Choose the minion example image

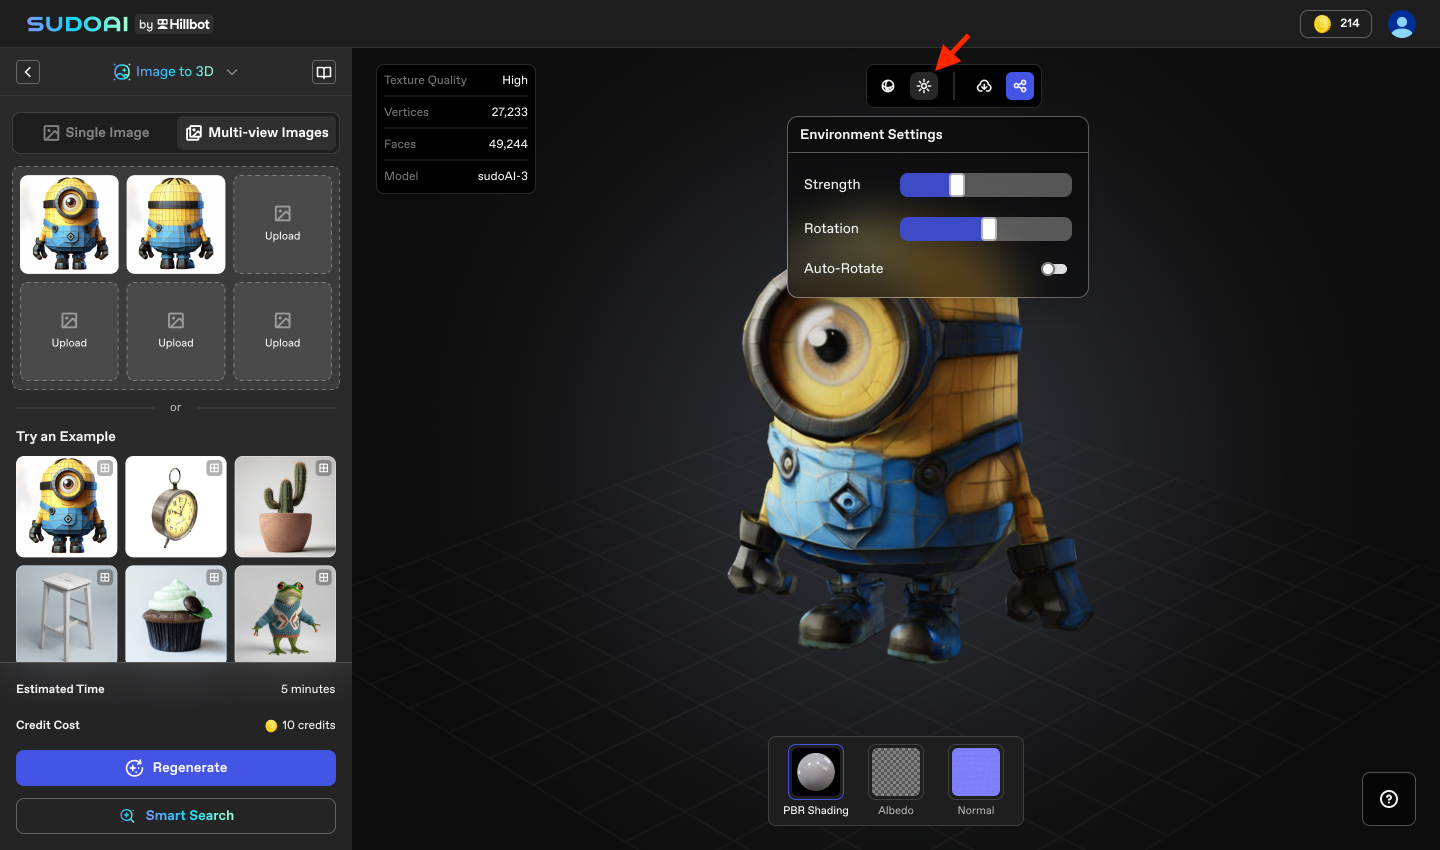coord(66,507)
